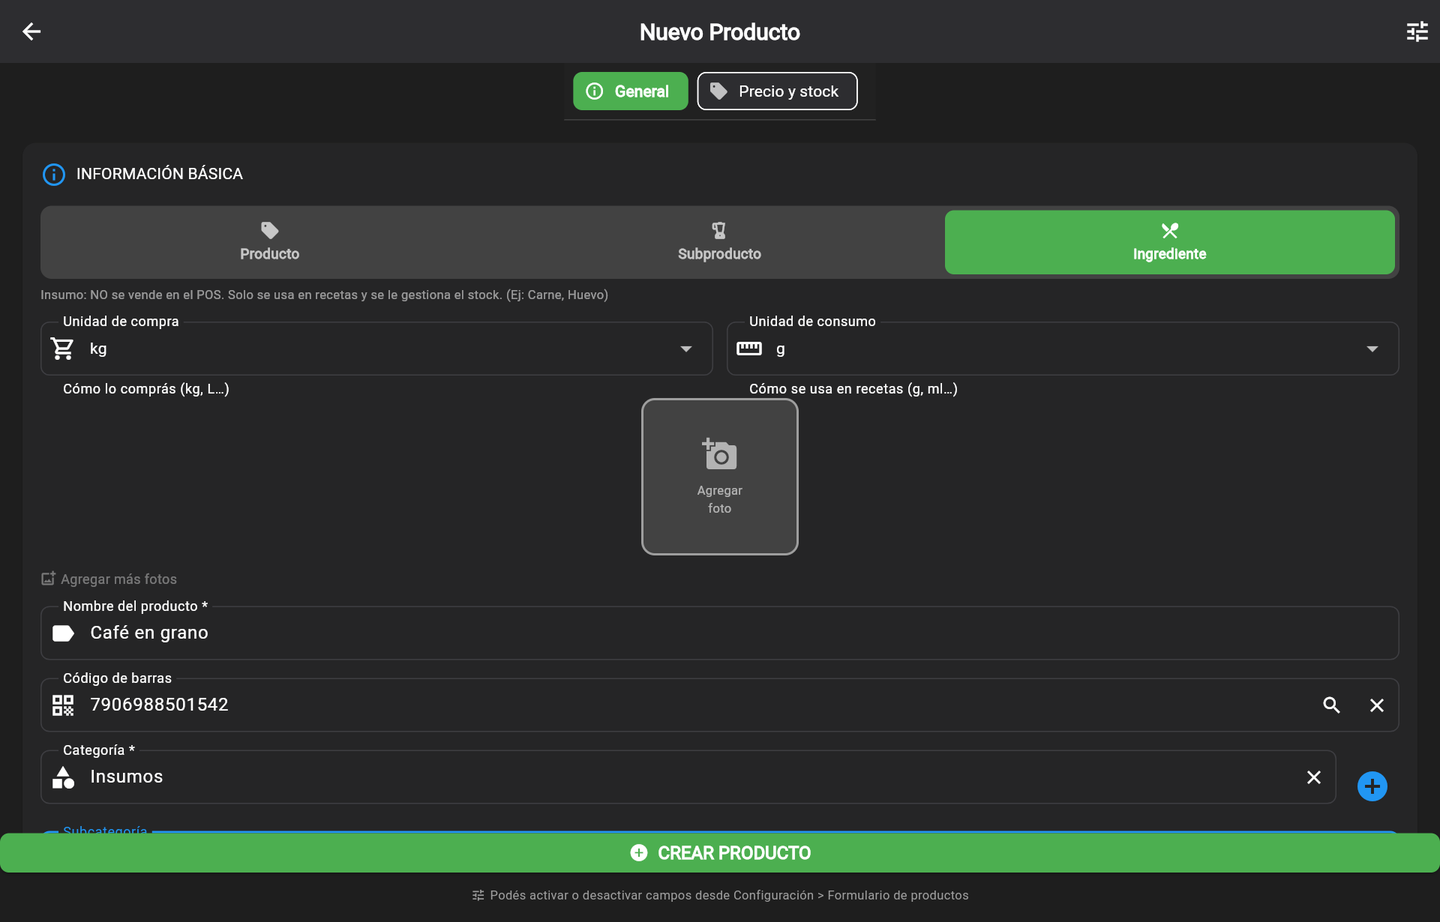Click the shopping cart icon in Unidad de compra
This screenshot has width=1440, height=922.
coord(63,348)
